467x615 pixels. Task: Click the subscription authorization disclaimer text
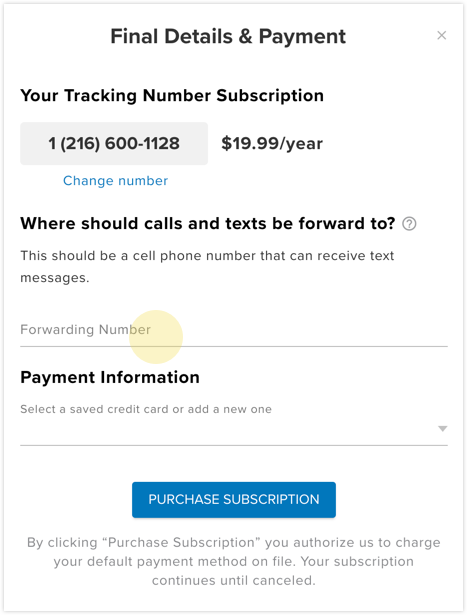(234, 561)
